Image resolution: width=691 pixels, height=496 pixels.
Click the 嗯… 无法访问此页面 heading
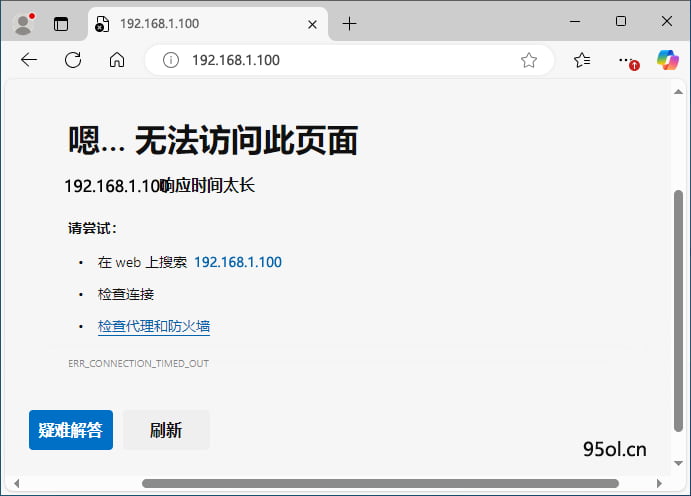[x=212, y=140]
